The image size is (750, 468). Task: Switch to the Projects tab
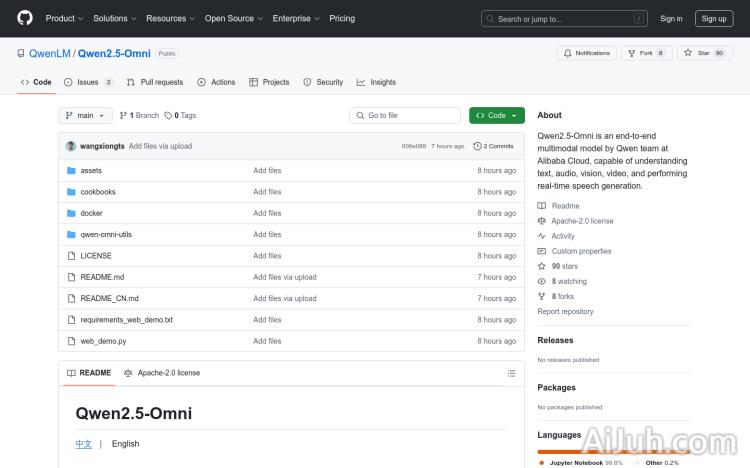[269, 82]
